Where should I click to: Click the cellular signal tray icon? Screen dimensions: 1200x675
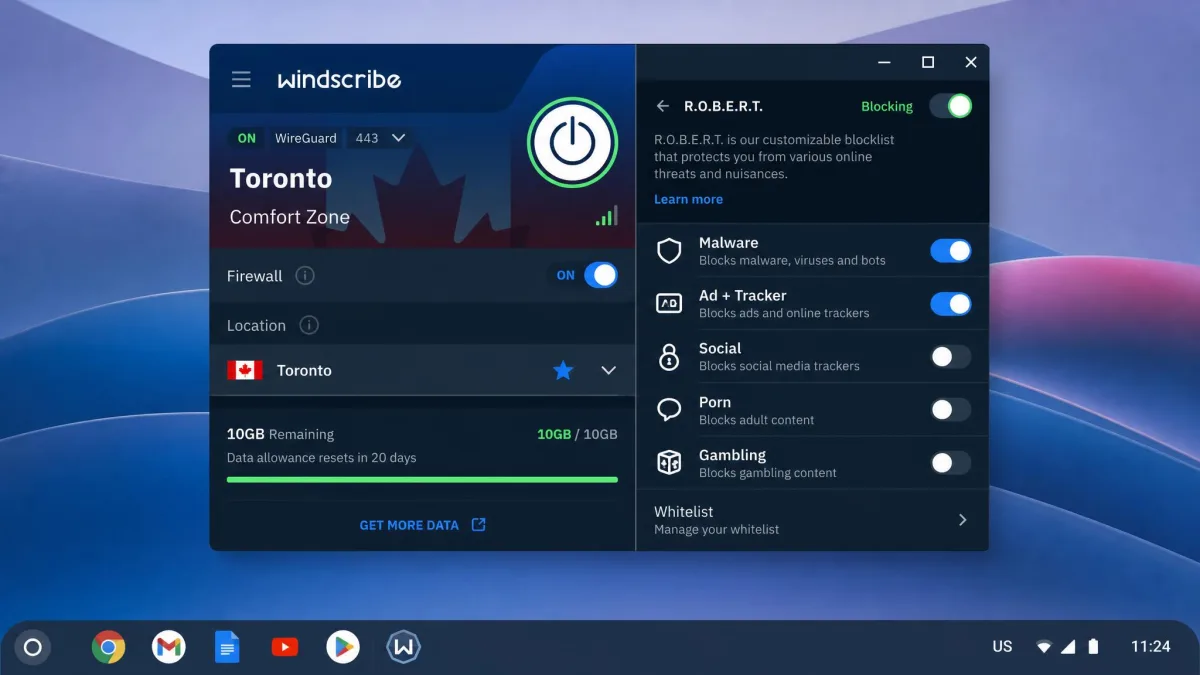point(1068,647)
